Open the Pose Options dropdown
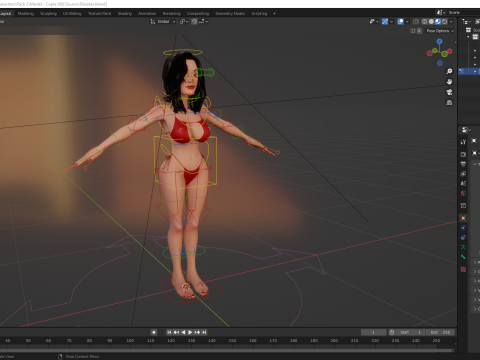The height and width of the screenshot is (360, 480). 440,31
